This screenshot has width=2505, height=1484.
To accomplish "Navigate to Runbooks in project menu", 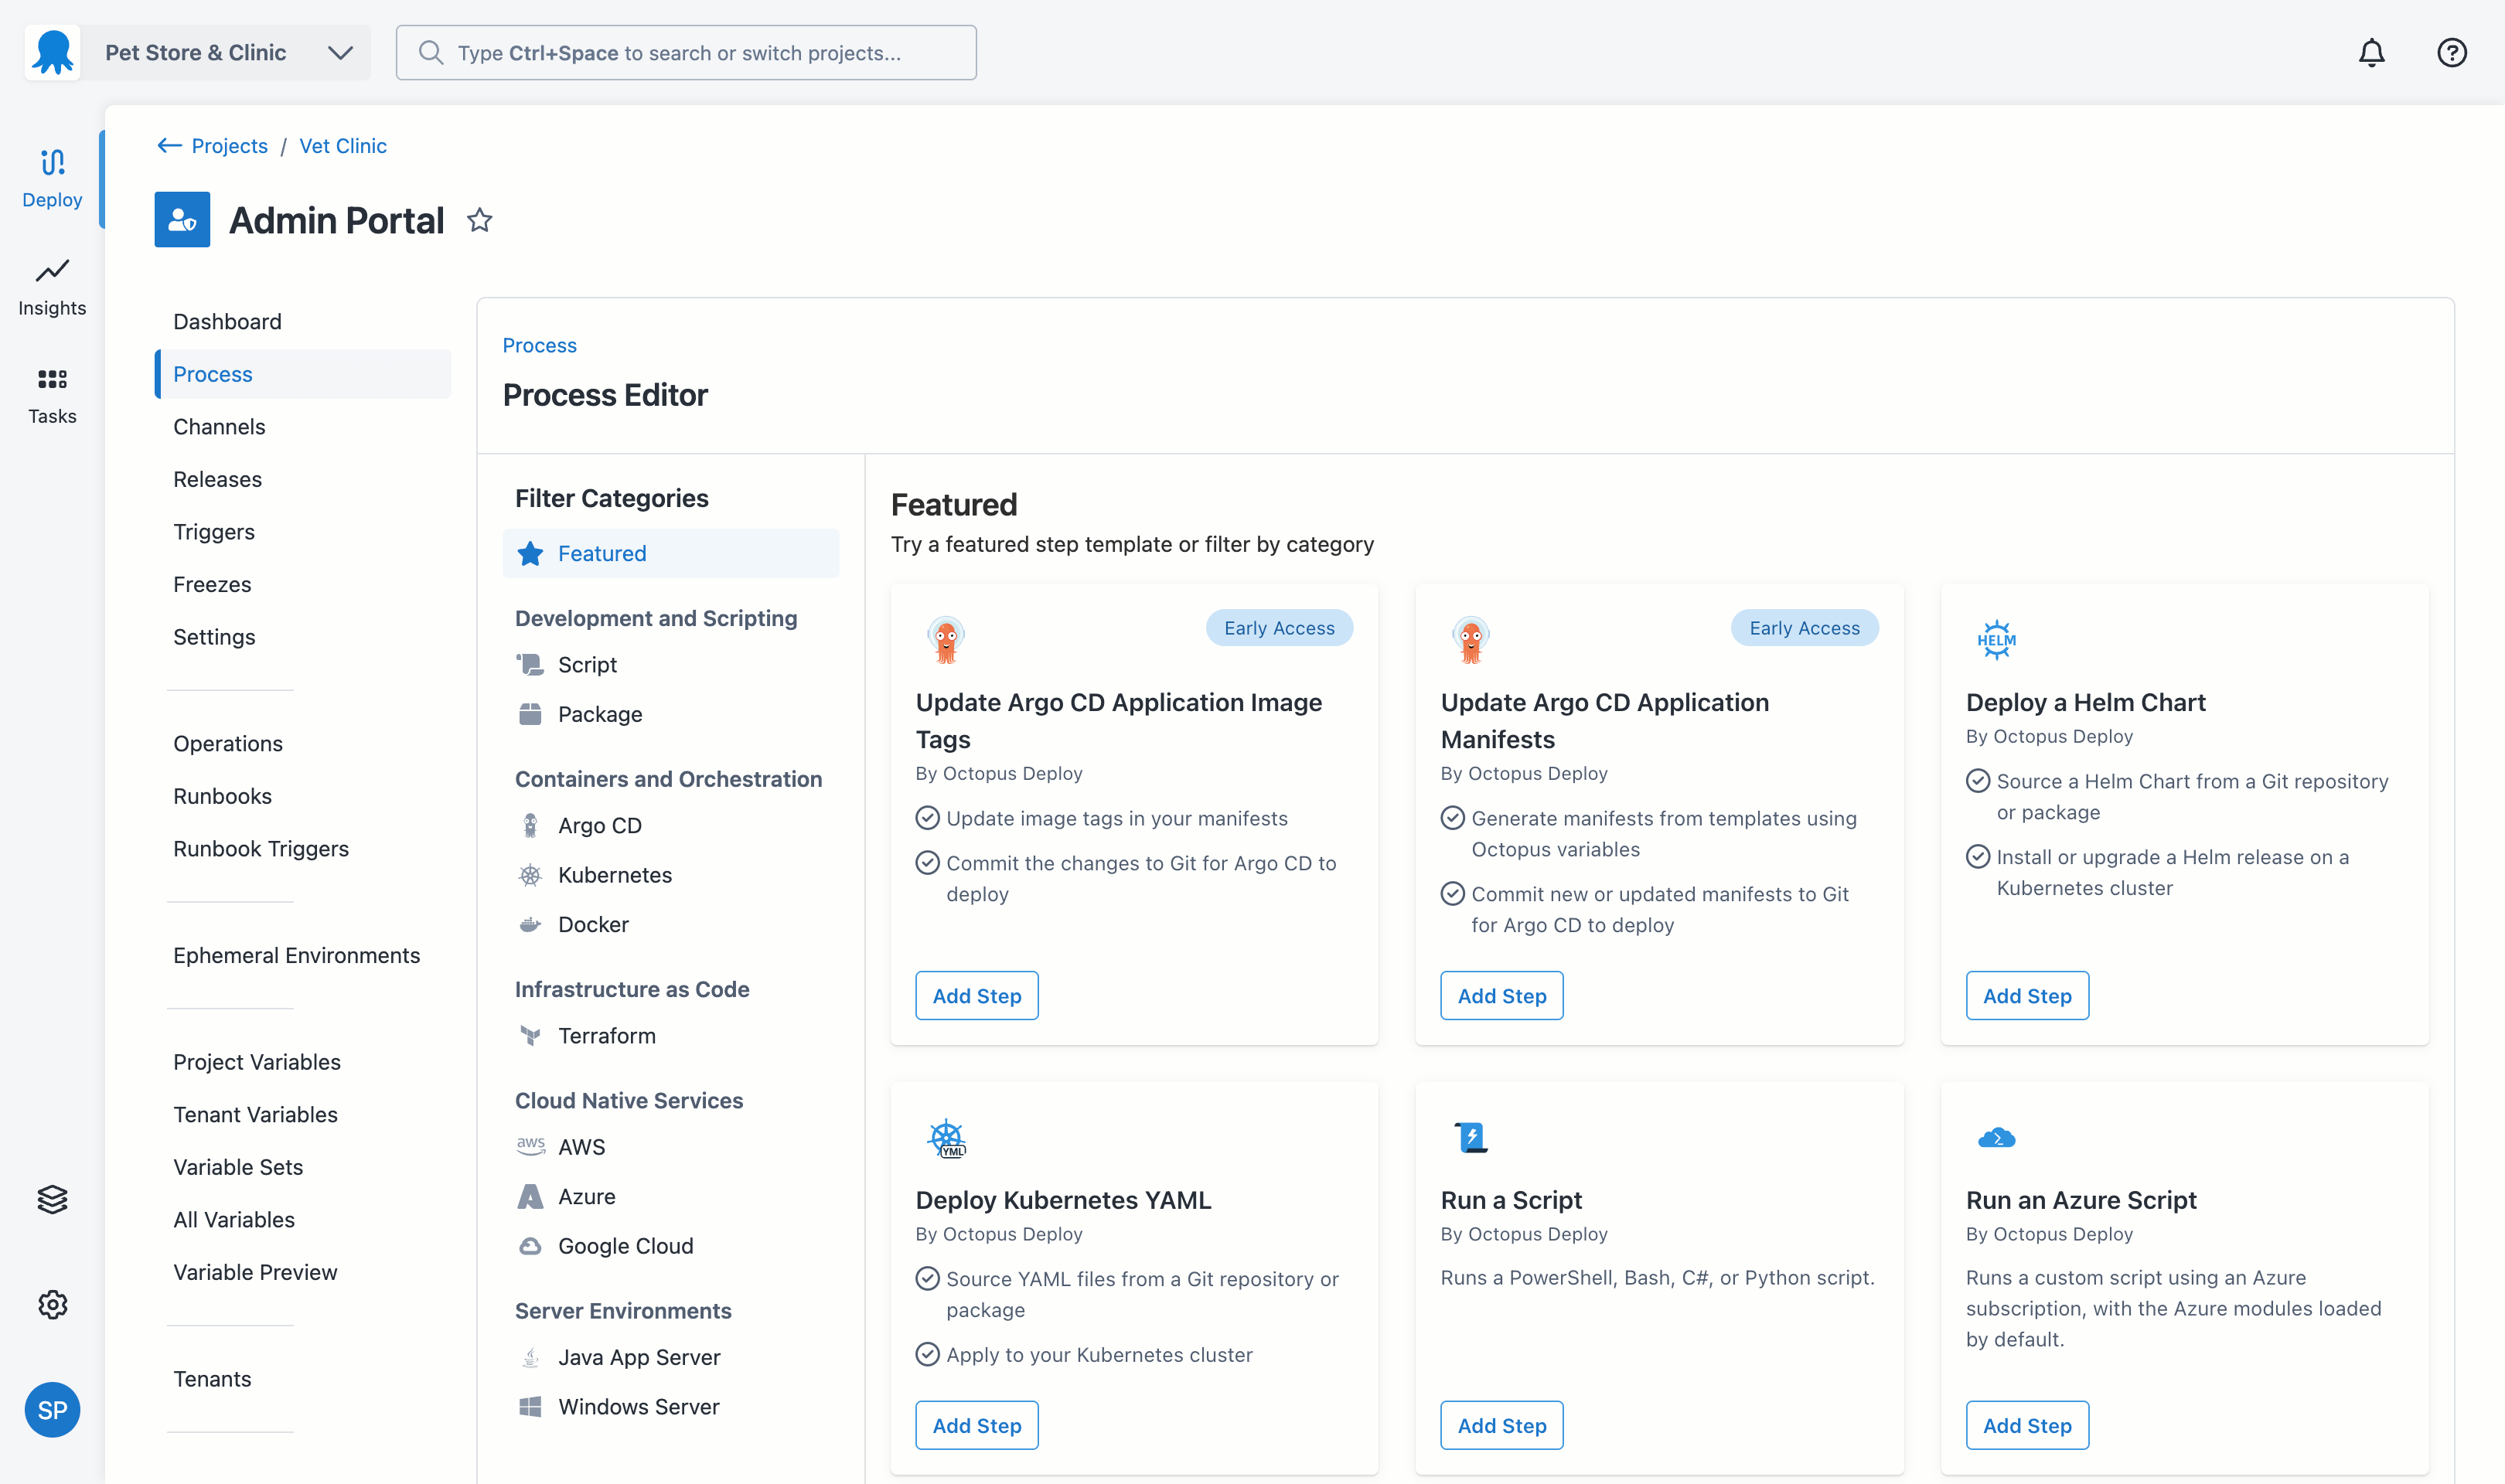I will (222, 796).
